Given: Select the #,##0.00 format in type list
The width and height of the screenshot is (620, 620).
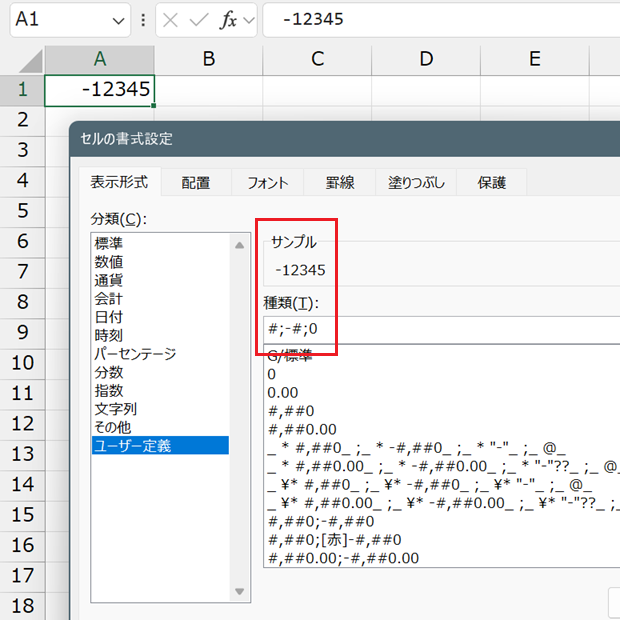Looking at the screenshot, I should tap(297, 429).
